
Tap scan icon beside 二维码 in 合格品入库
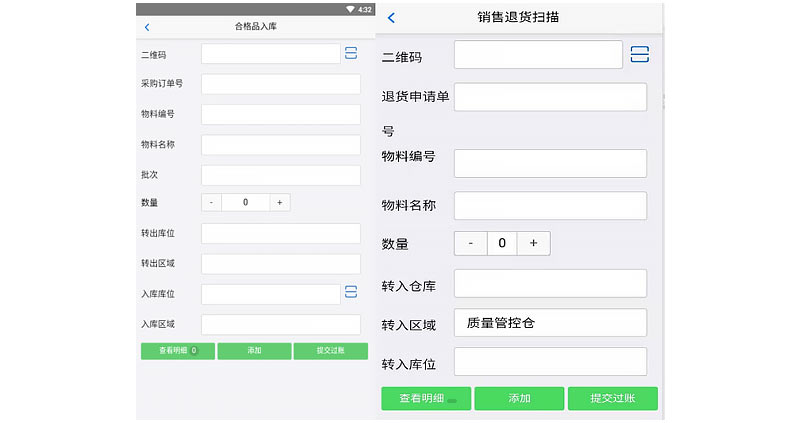point(351,54)
